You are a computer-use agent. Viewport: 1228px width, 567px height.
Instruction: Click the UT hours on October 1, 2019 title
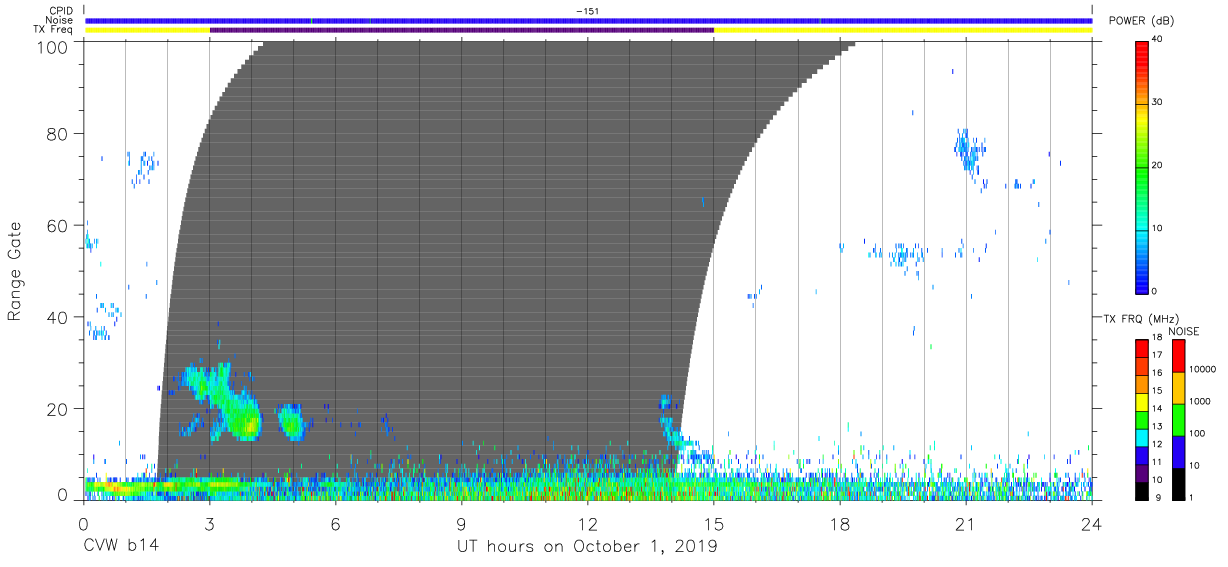click(x=587, y=547)
